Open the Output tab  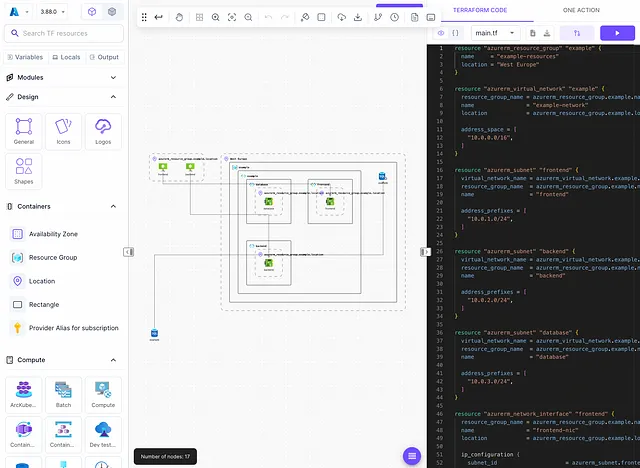coord(104,57)
